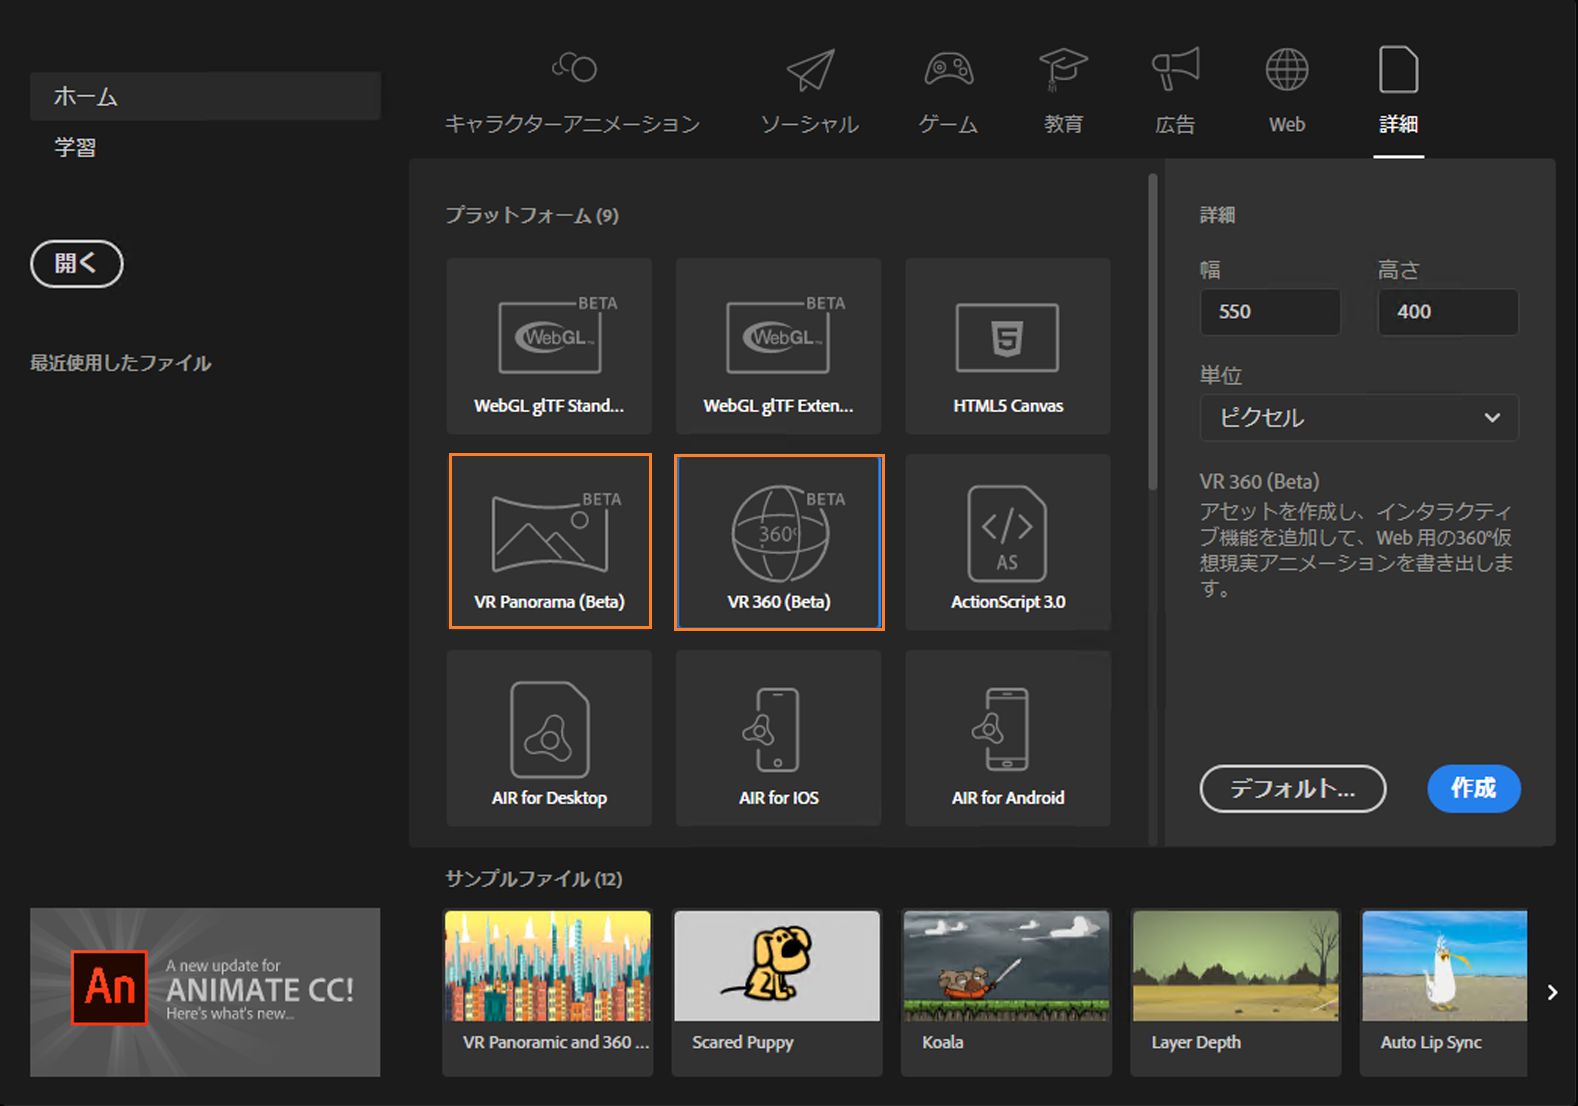Image resolution: width=1578 pixels, height=1106 pixels.
Task: Switch to the 広告 tab label
Action: click(x=1175, y=124)
